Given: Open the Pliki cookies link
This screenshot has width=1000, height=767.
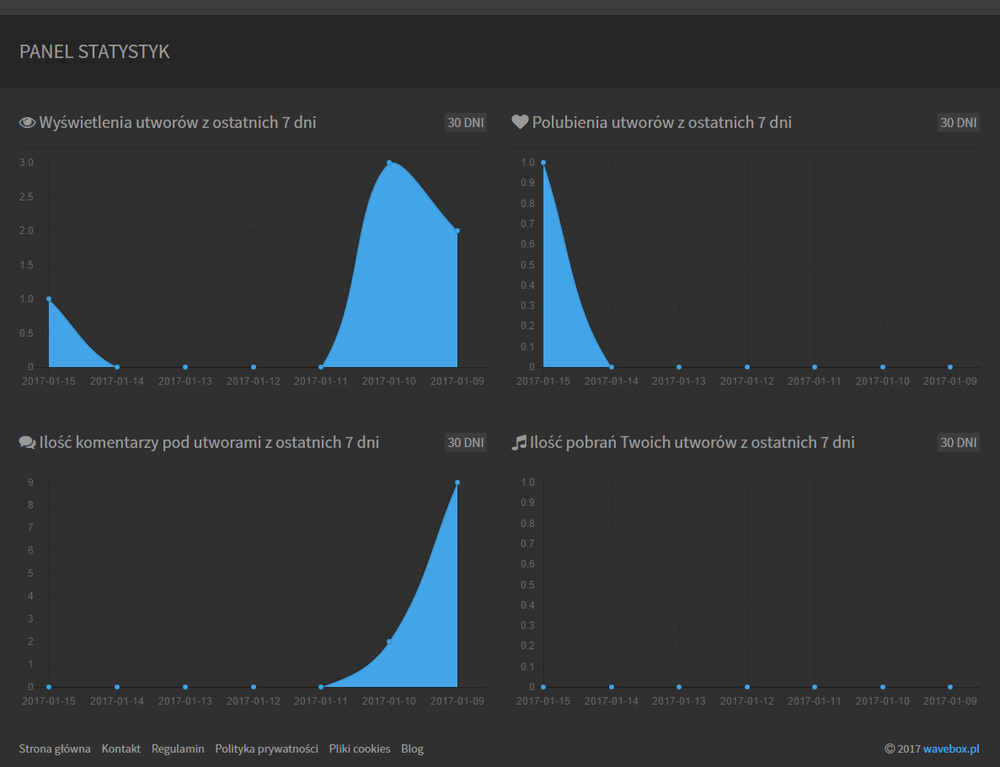Looking at the screenshot, I should [359, 749].
